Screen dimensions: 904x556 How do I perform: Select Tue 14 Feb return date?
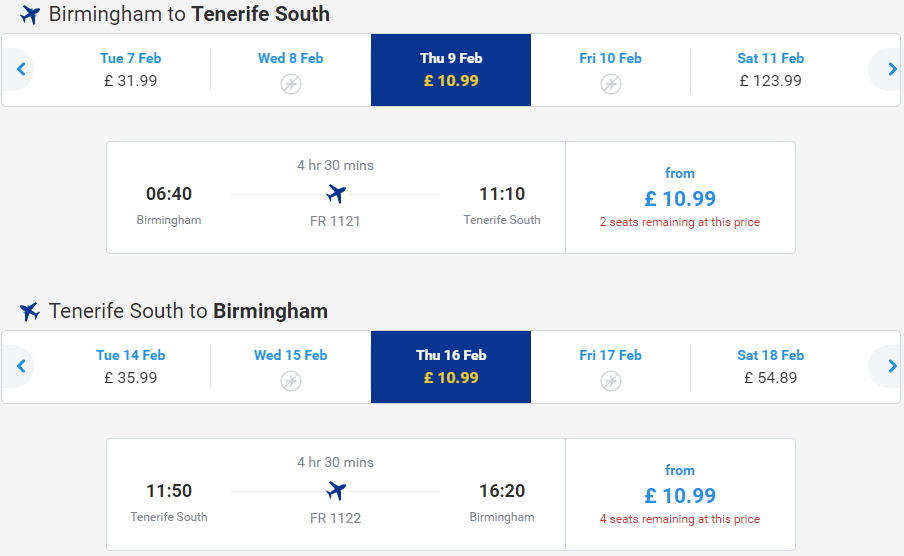130,366
